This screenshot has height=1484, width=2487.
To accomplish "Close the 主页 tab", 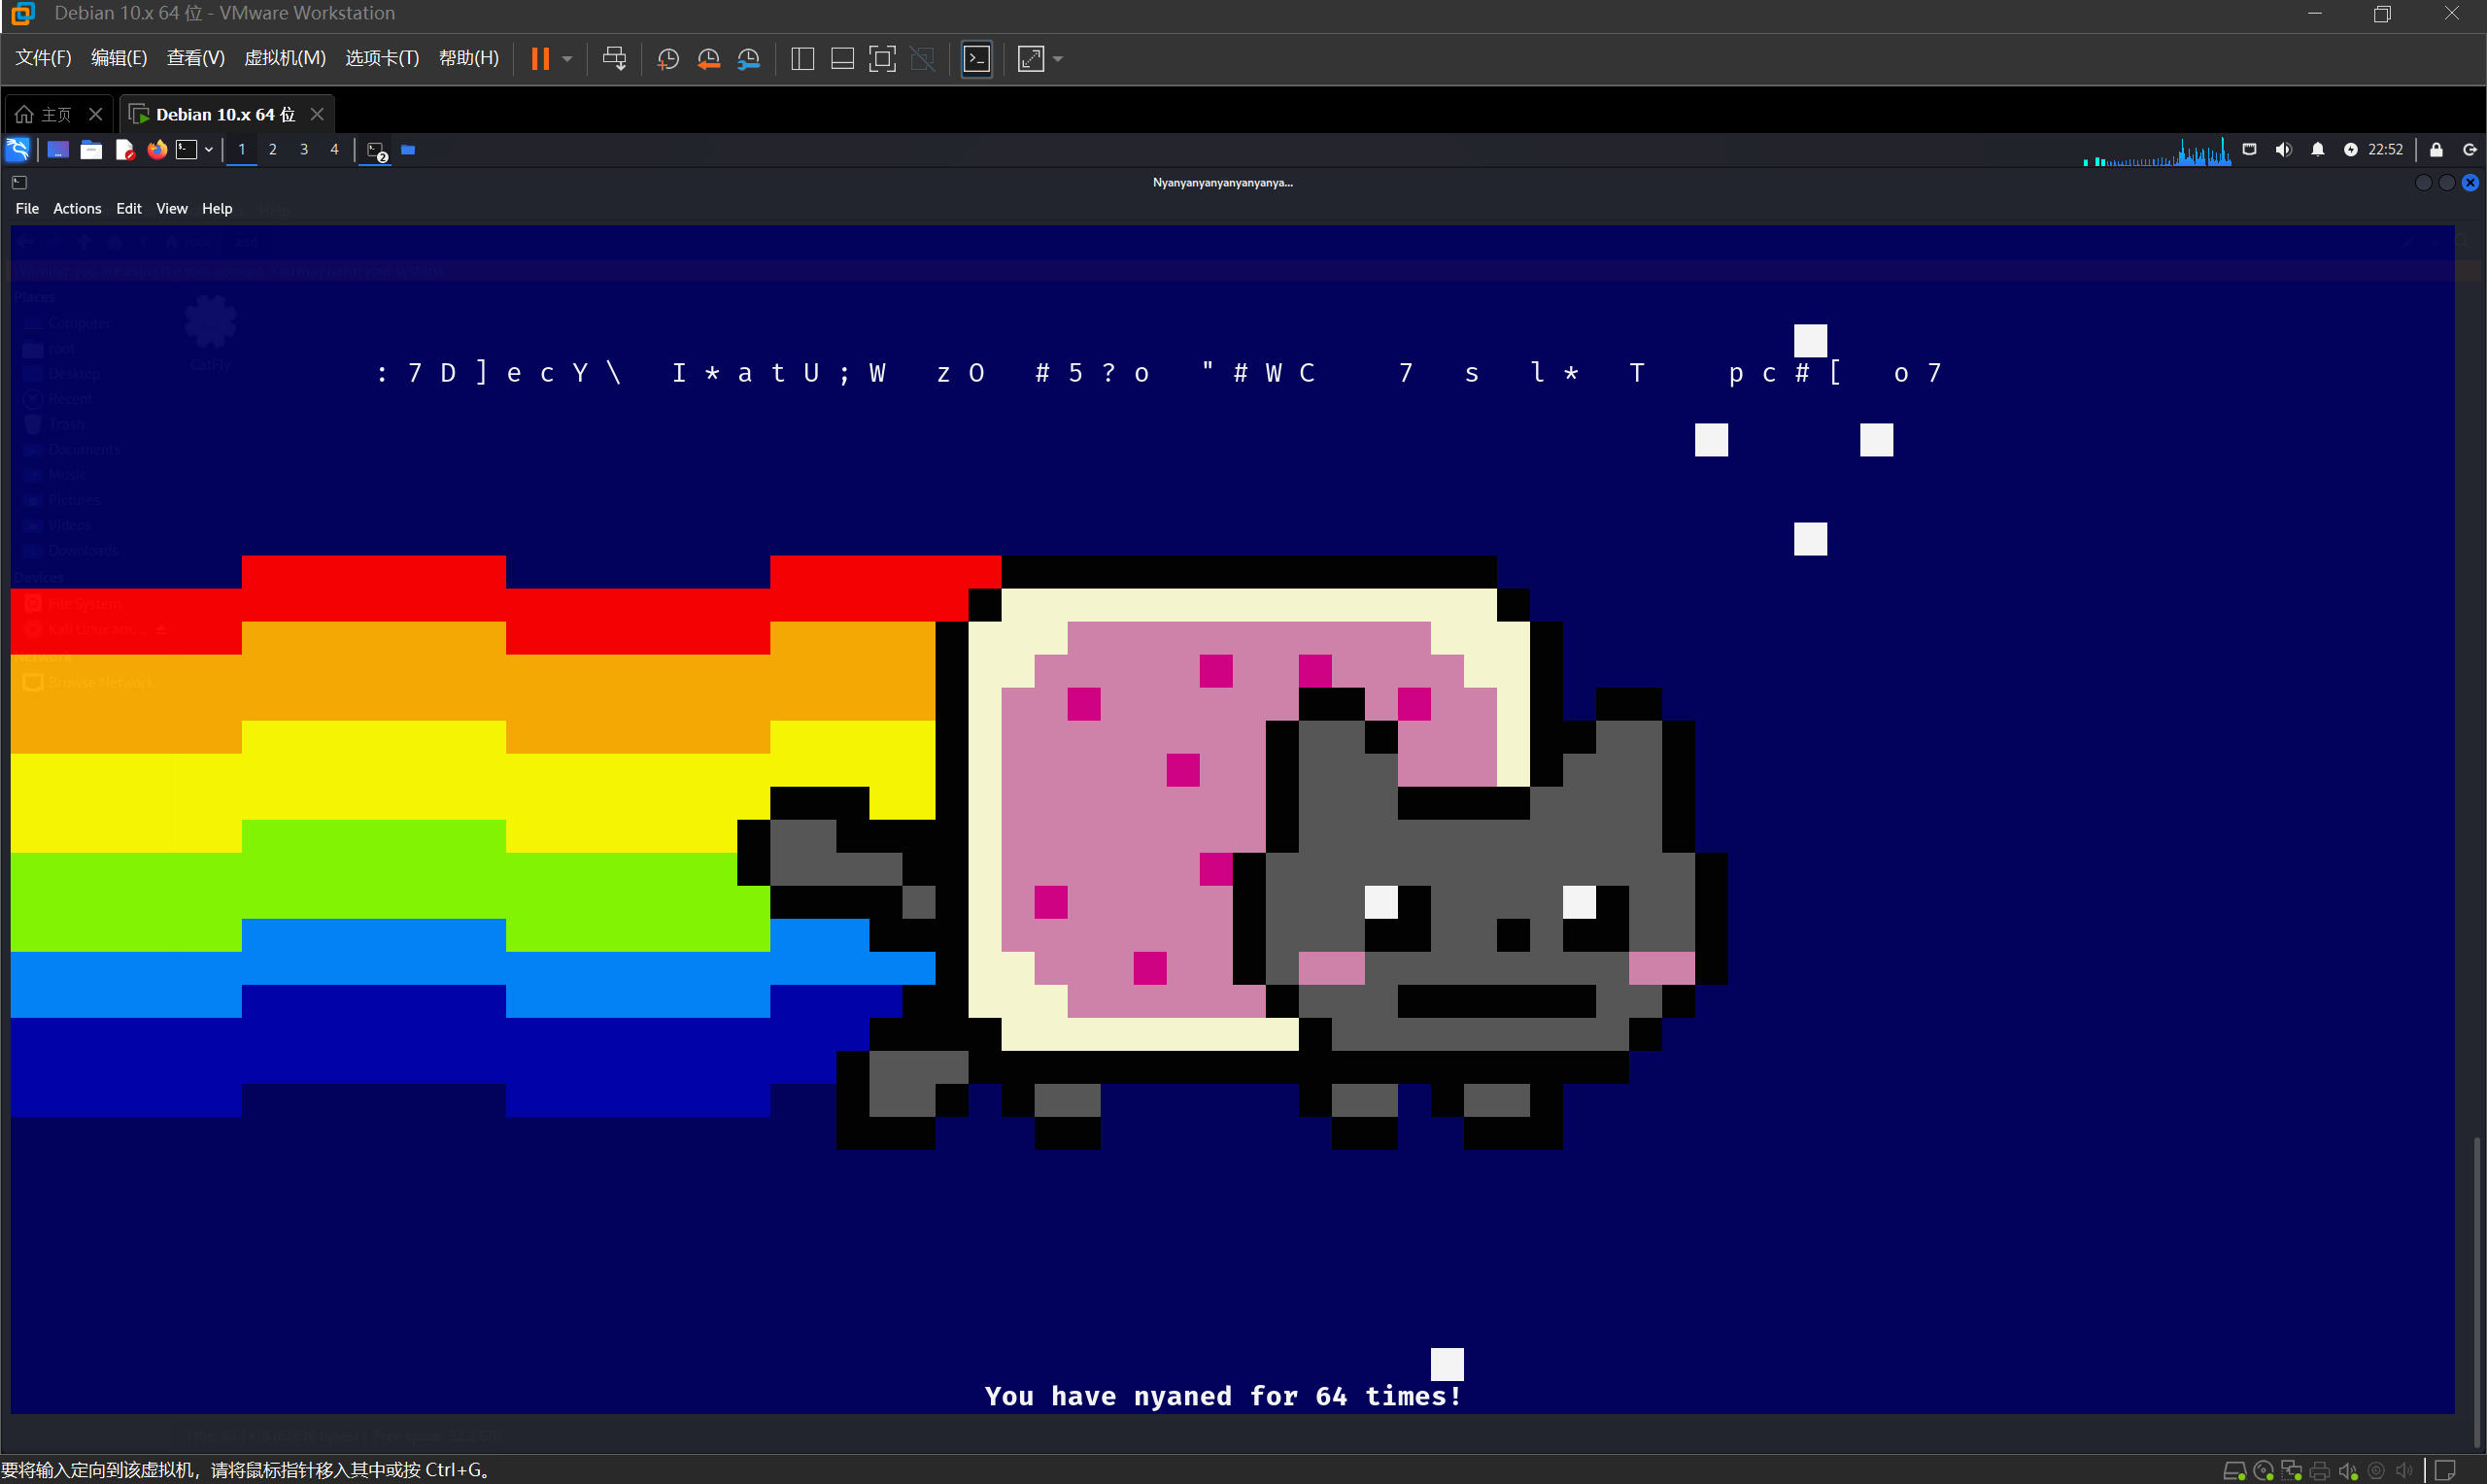I will pos(95,114).
